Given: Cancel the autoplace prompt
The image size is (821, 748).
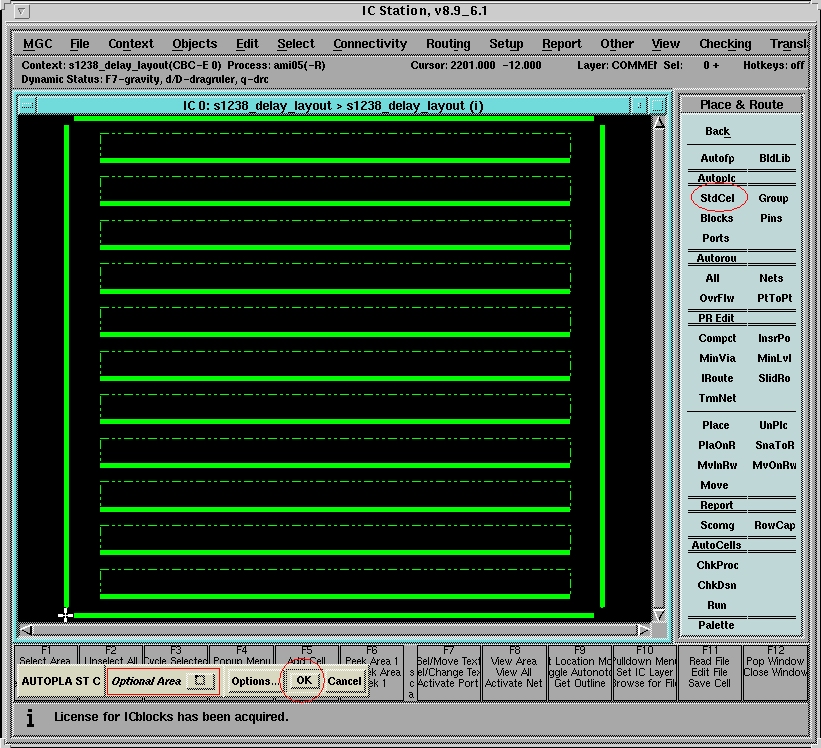Looking at the screenshot, I should [344, 681].
